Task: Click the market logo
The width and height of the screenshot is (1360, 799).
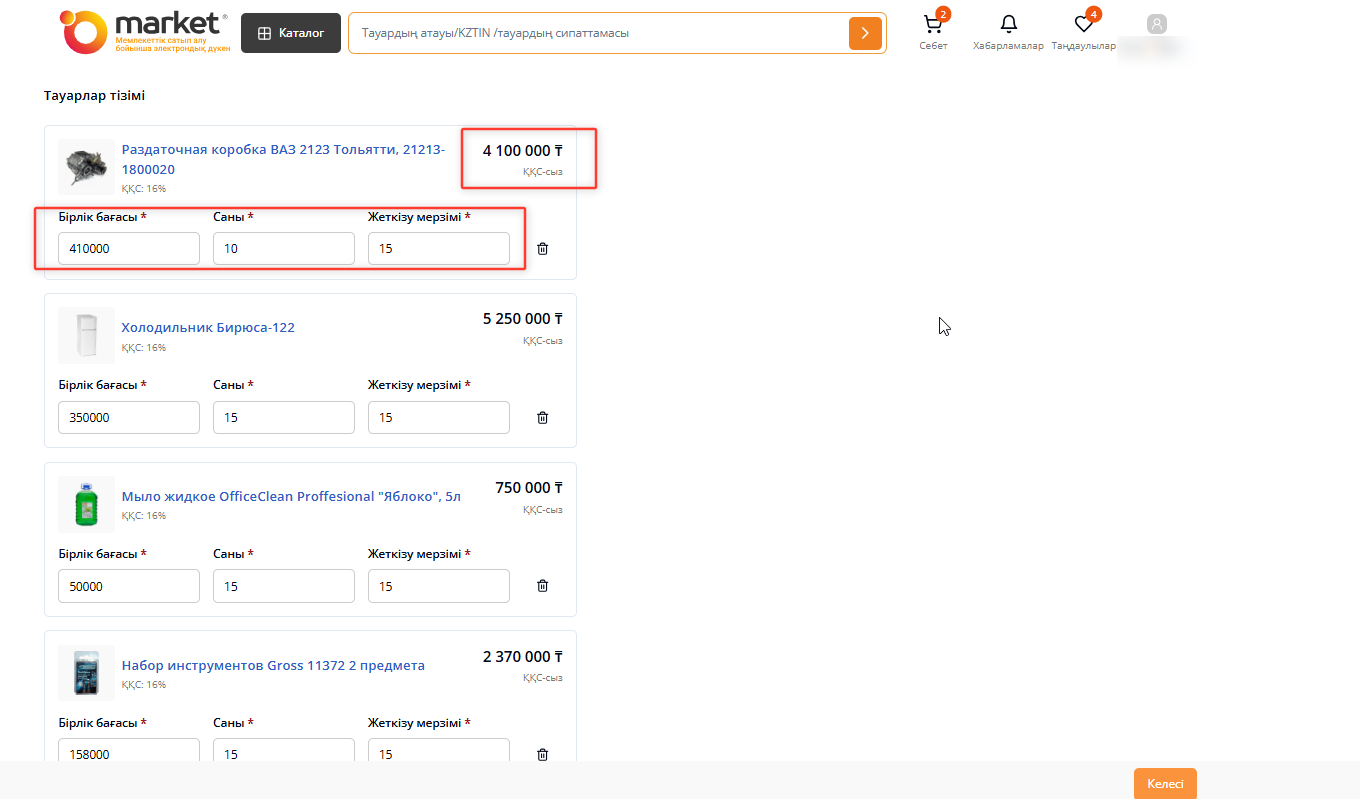Action: tap(146, 32)
